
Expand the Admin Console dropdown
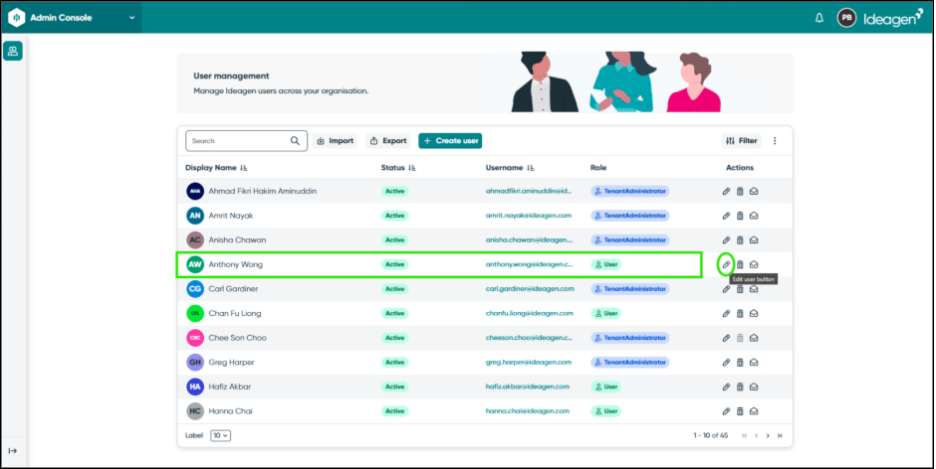pyautogui.click(x=132, y=17)
